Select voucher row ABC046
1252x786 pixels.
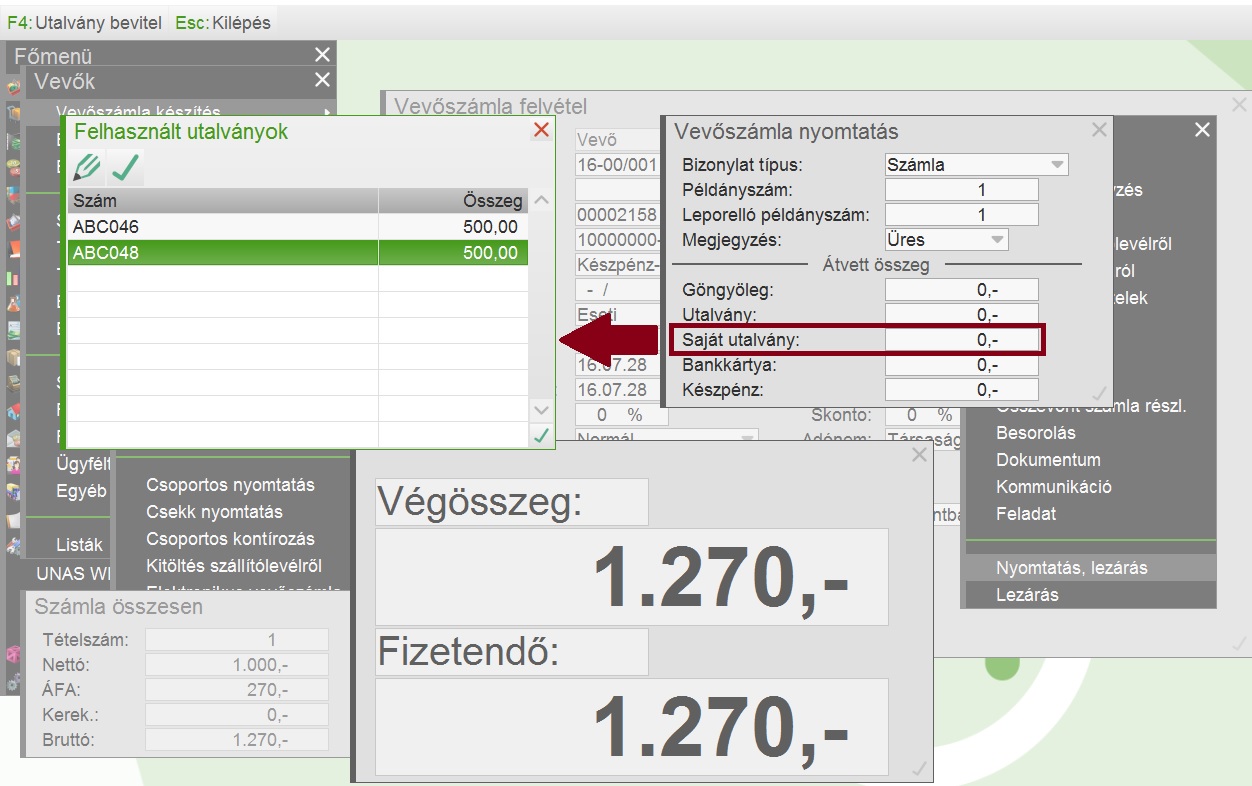(x=297, y=227)
